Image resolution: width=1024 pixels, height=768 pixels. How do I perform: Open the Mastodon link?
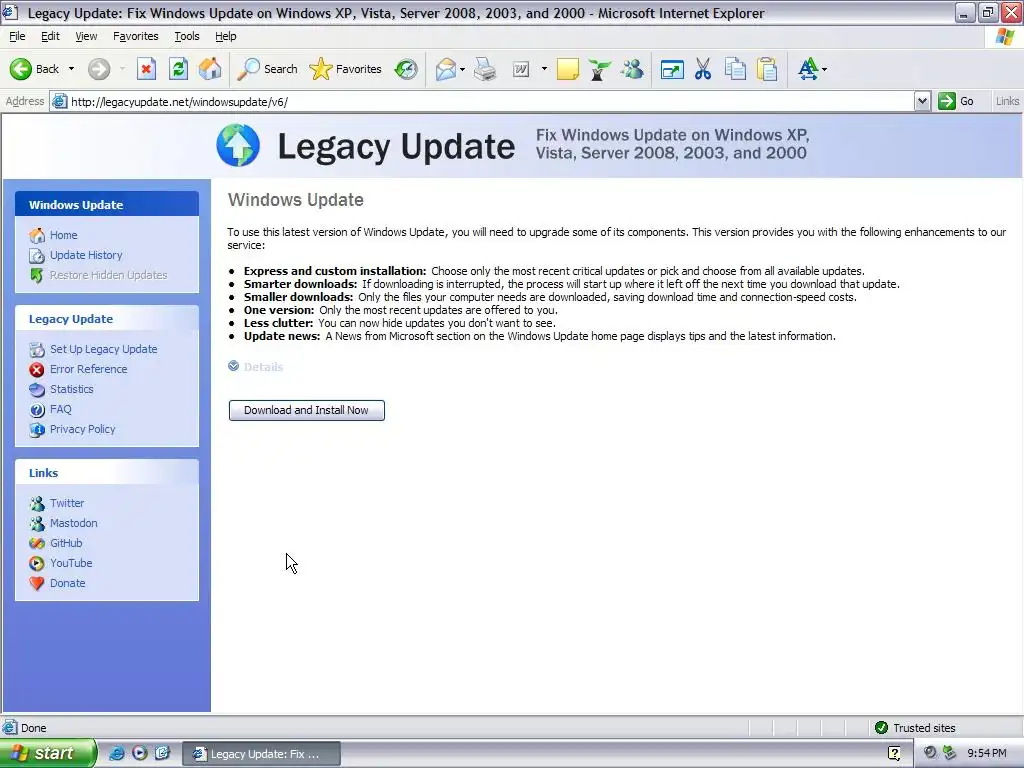(74, 523)
